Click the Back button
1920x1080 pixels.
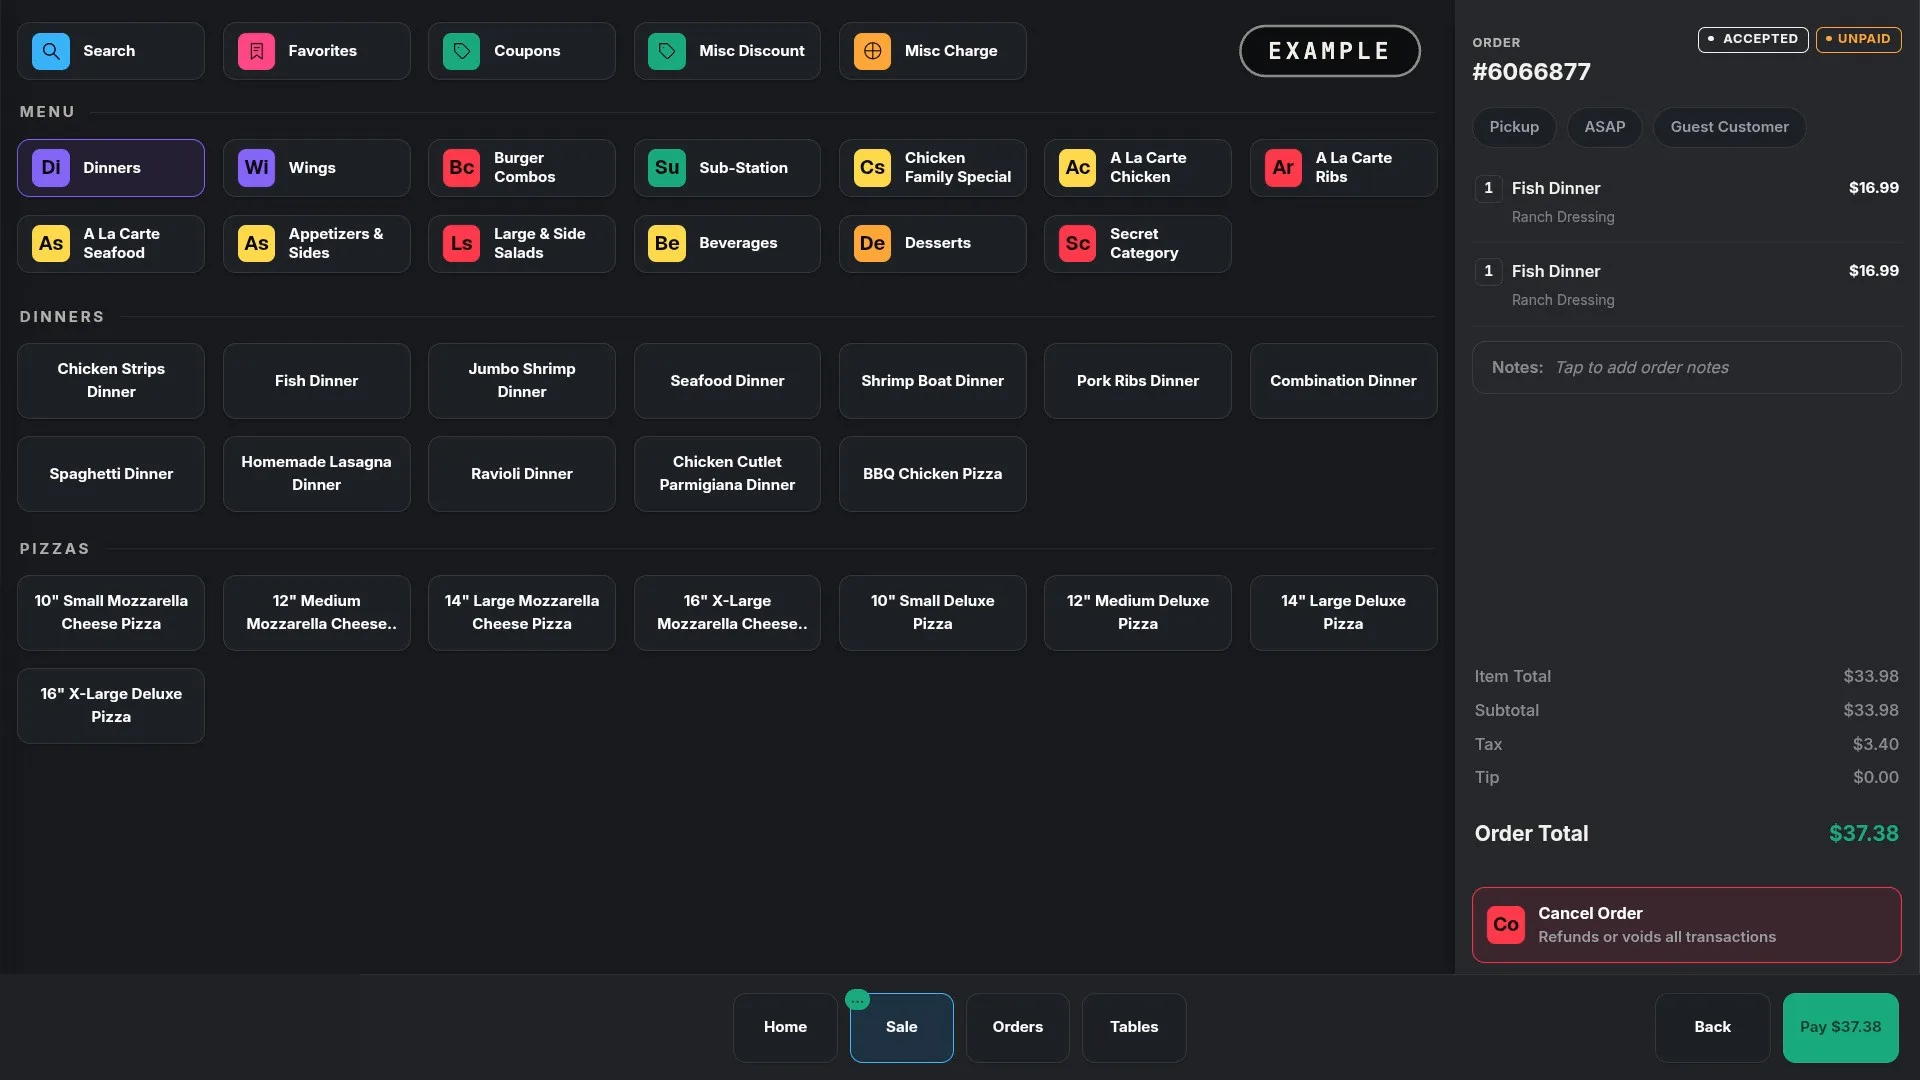click(x=1712, y=1027)
